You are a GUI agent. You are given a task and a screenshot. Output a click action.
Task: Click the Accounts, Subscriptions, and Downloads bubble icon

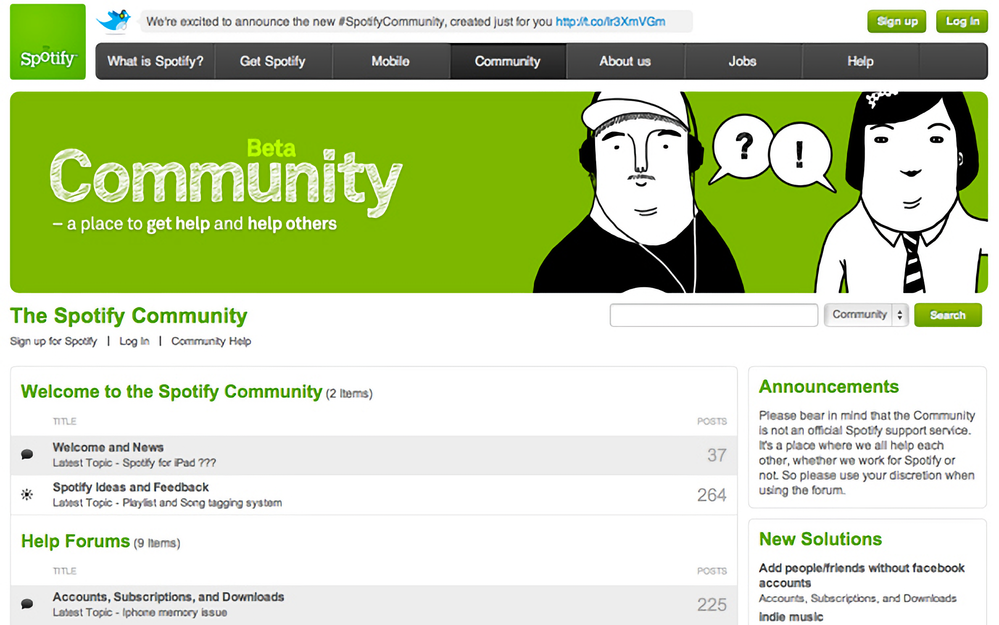(27, 604)
